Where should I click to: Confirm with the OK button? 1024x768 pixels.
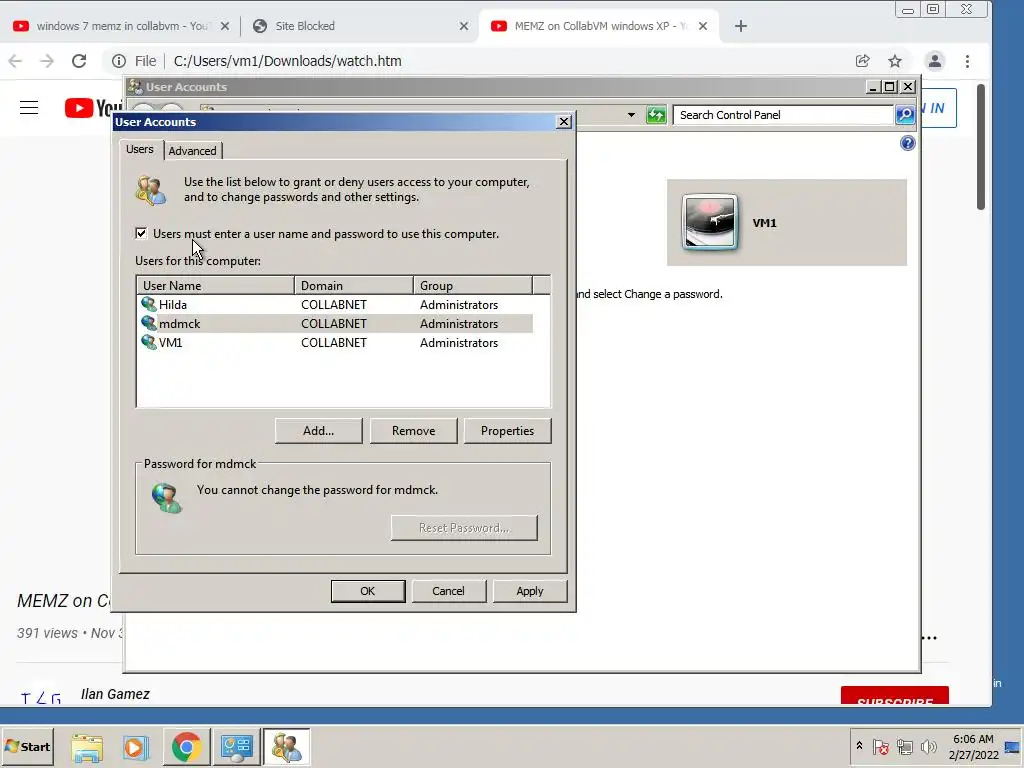[368, 591]
